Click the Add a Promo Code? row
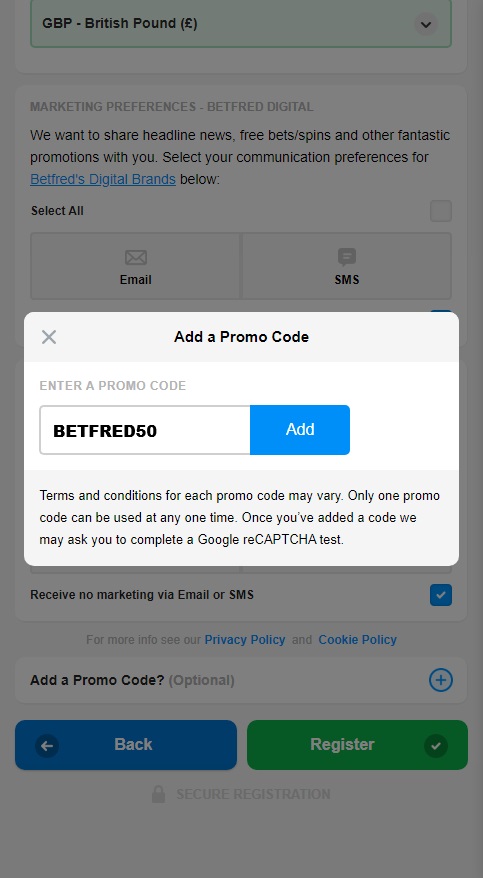 pos(241,680)
